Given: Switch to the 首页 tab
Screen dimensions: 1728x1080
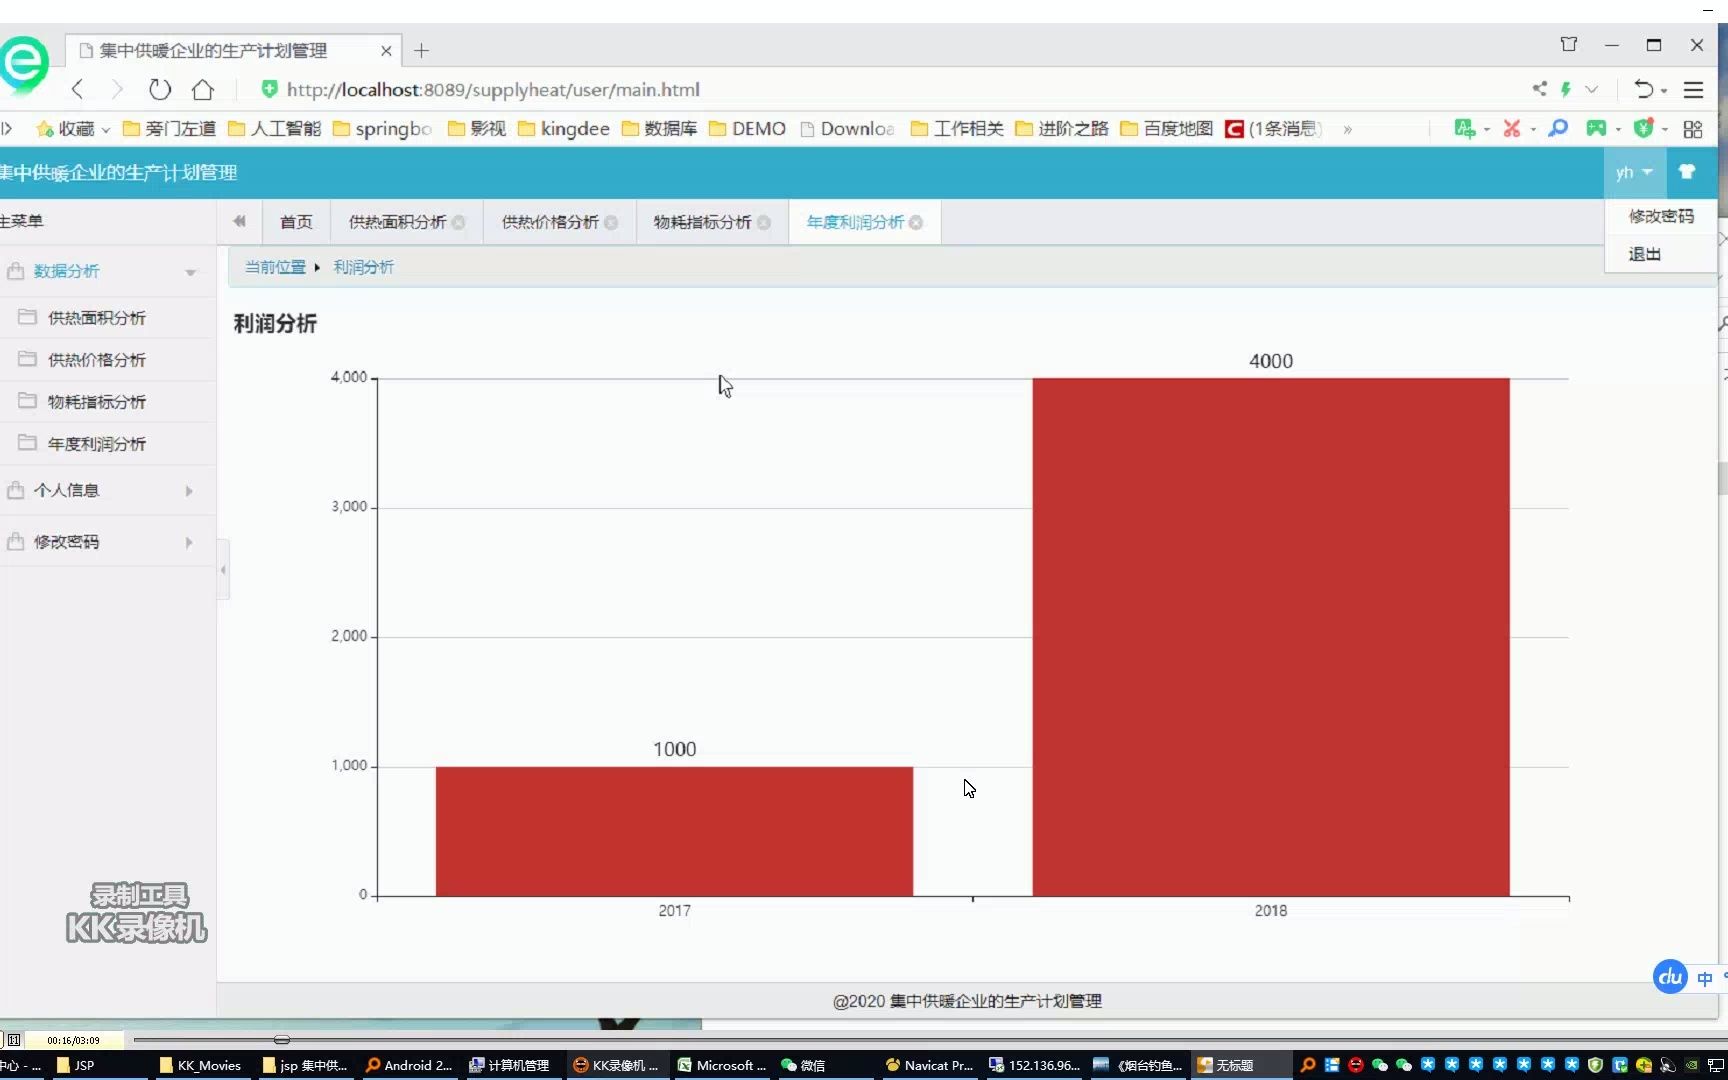Looking at the screenshot, I should pos(296,222).
